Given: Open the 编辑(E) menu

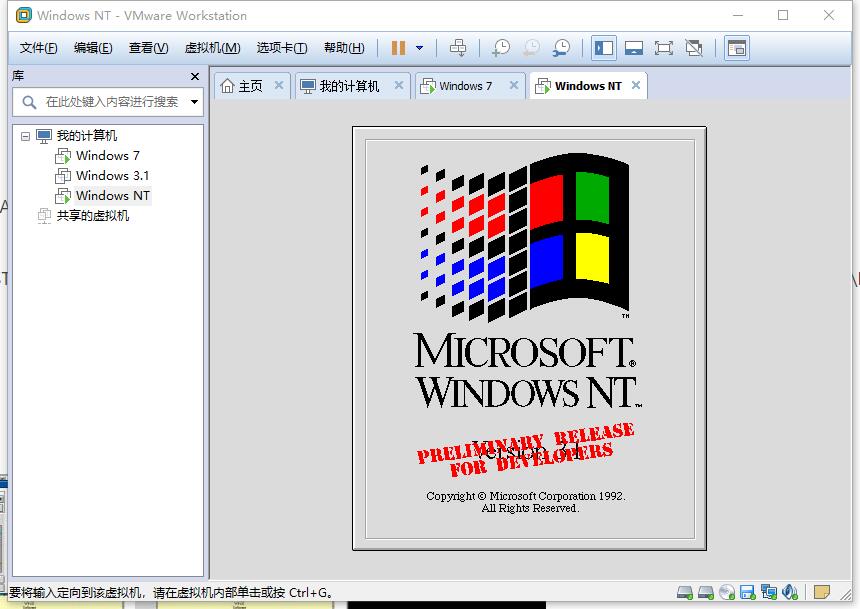Looking at the screenshot, I should [x=93, y=48].
